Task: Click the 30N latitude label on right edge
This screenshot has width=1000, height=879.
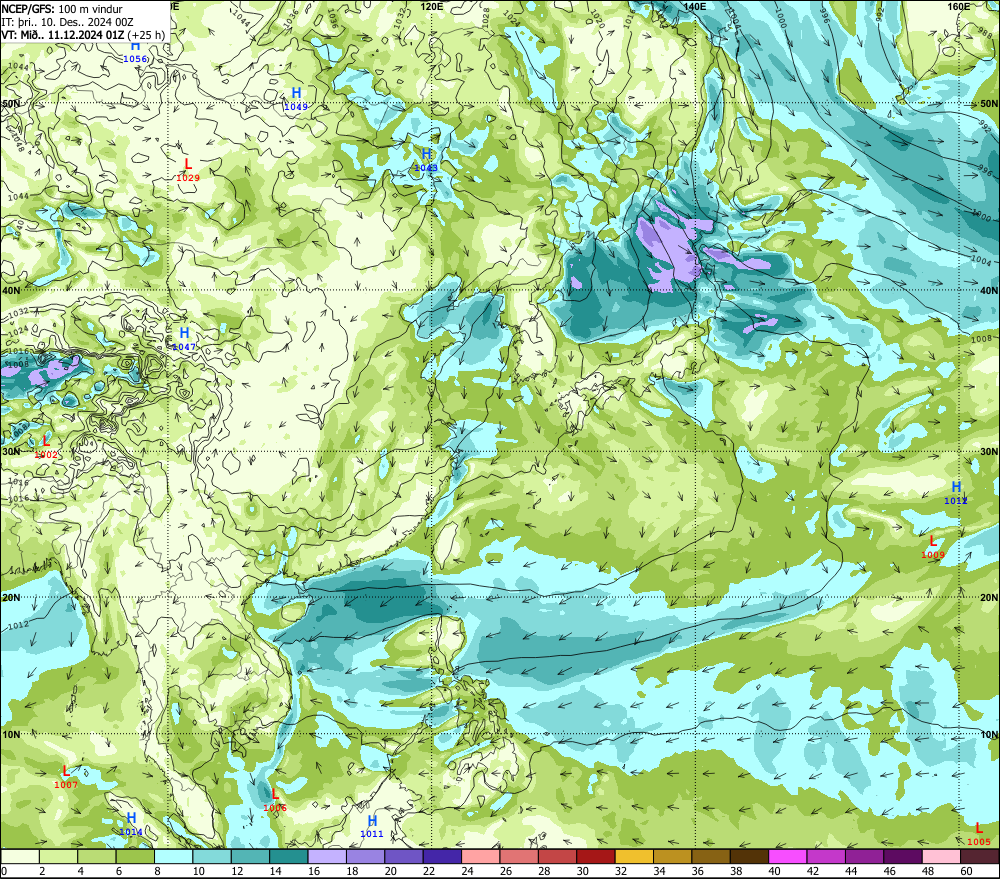Action: [x=989, y=452]
